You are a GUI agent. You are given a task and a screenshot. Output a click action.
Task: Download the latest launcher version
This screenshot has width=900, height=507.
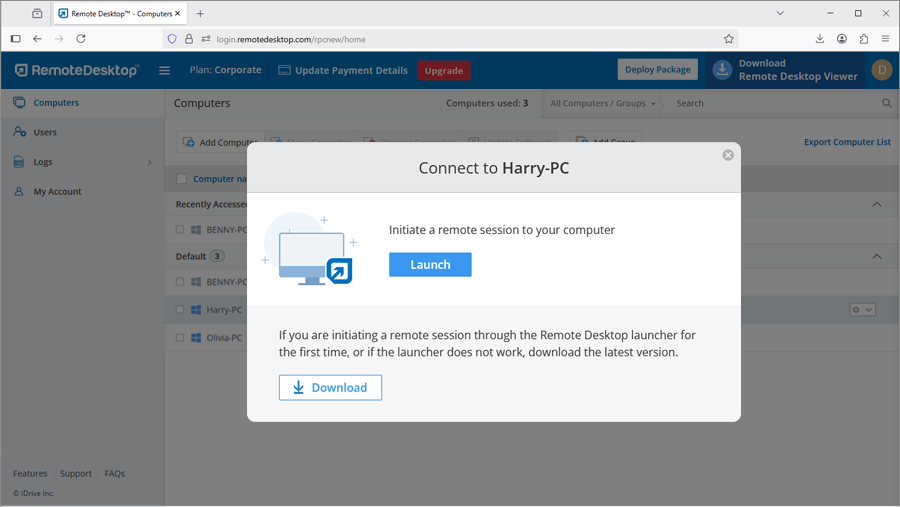pyautogui.click(x=330, y=387)
